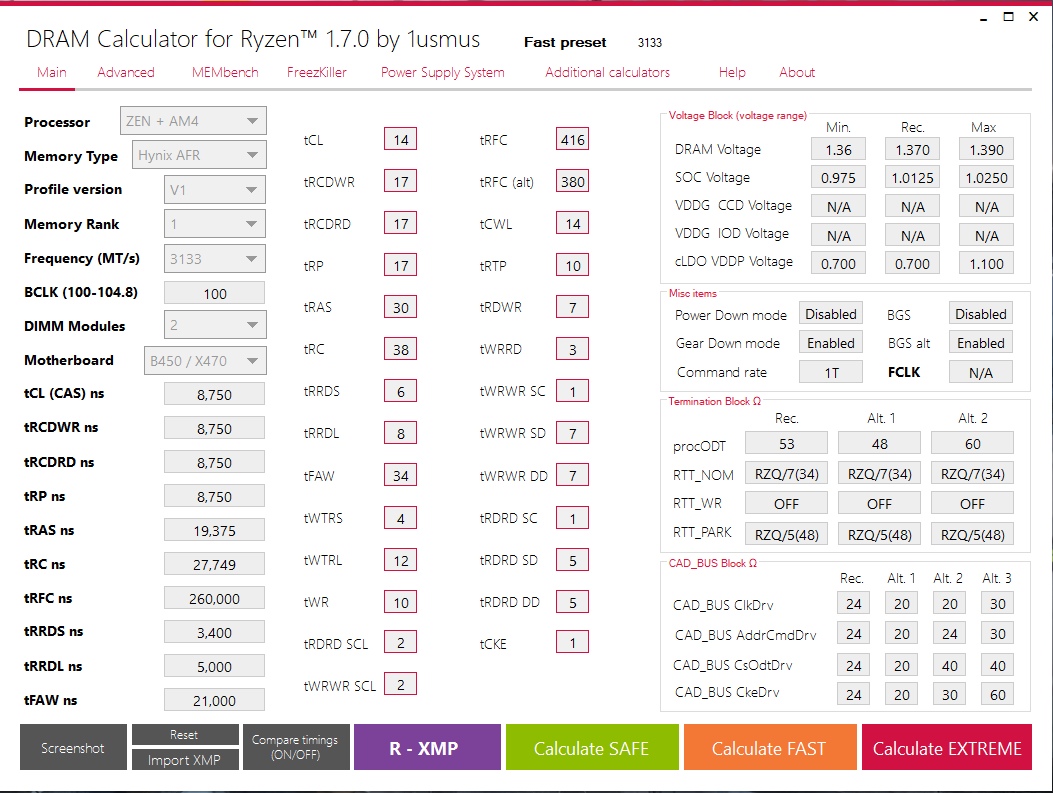
Task: Close the DRAM Calculator window
Action: [1034, 17]
